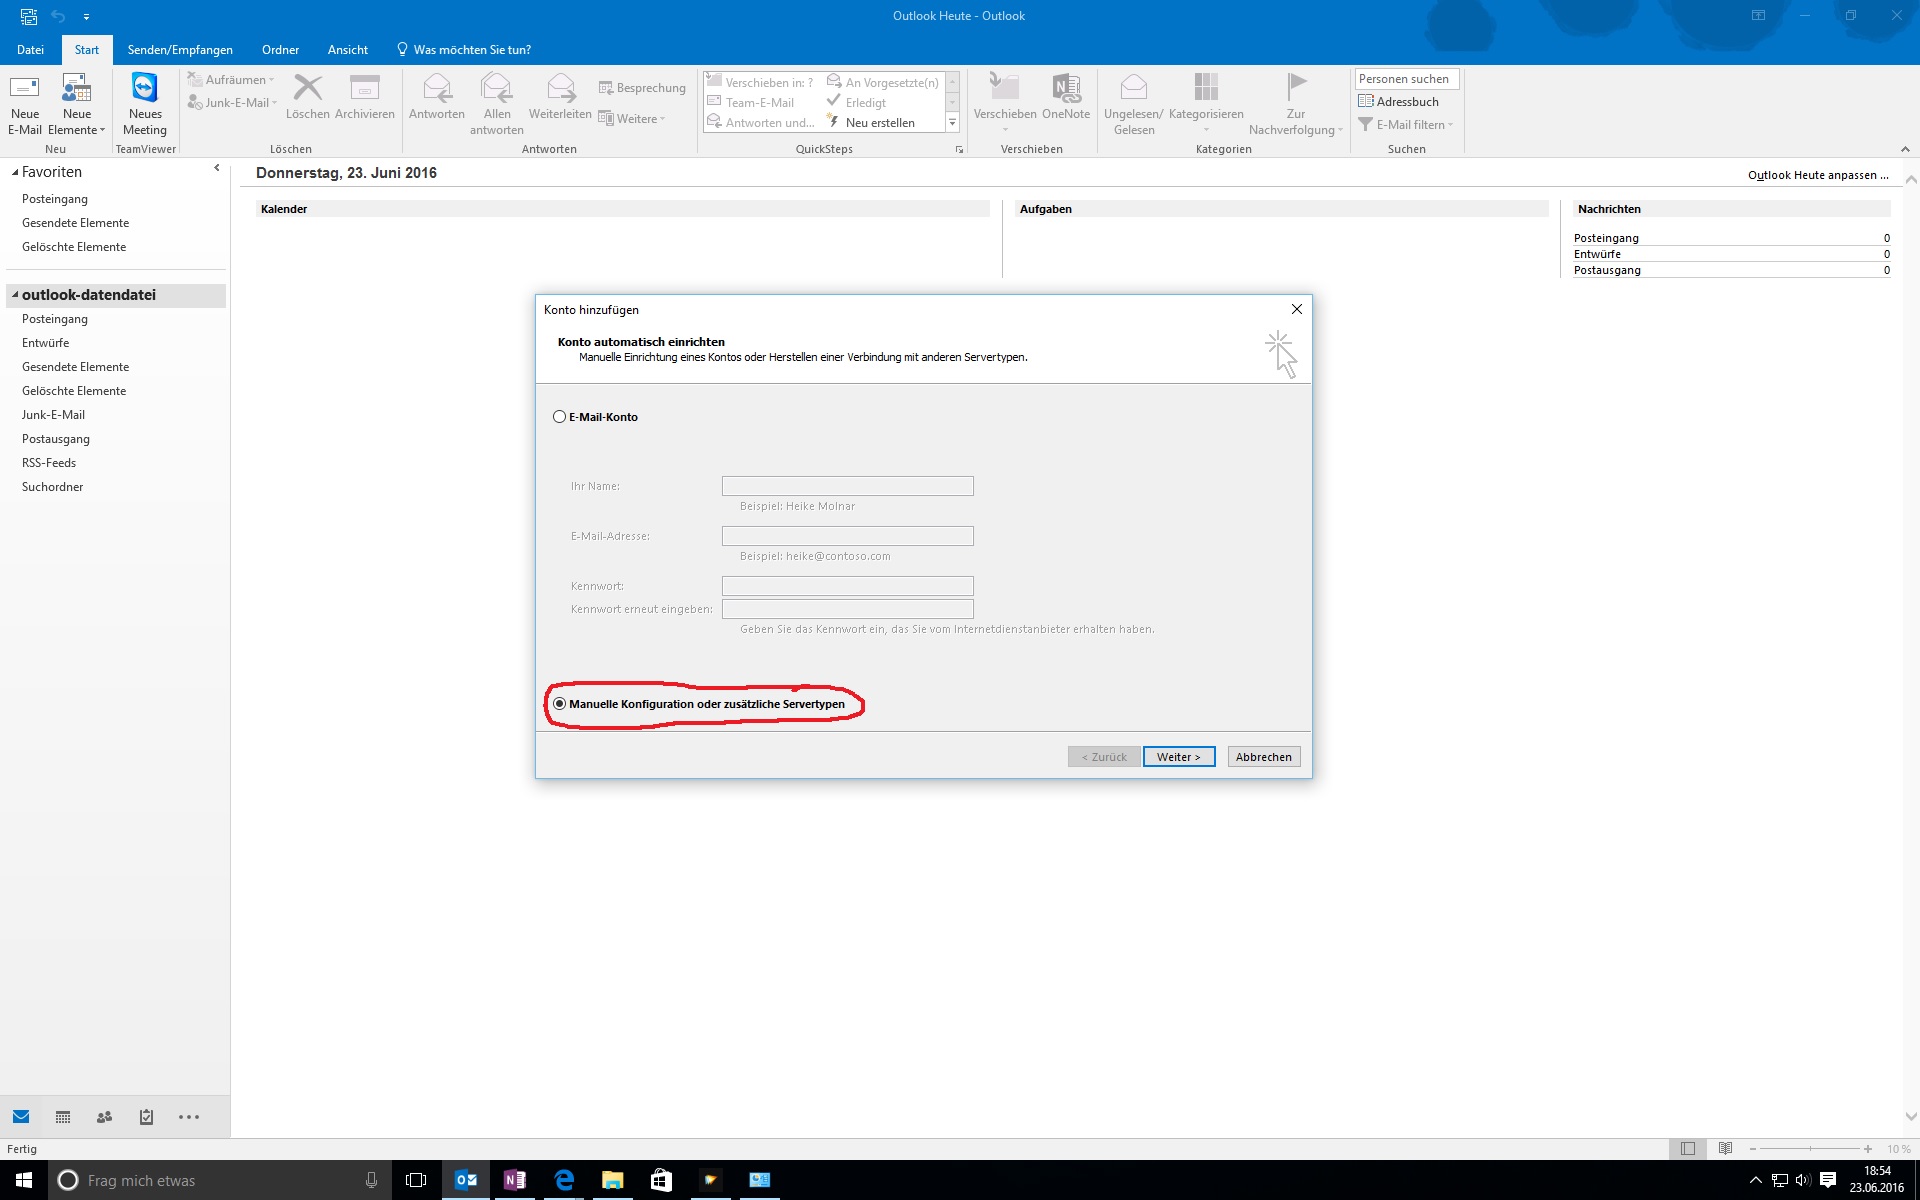Click the OneNote ribbon icon
The height and width of the screenshot is (1200, 1920).
pyautogui.click(x=1066, y=90)
